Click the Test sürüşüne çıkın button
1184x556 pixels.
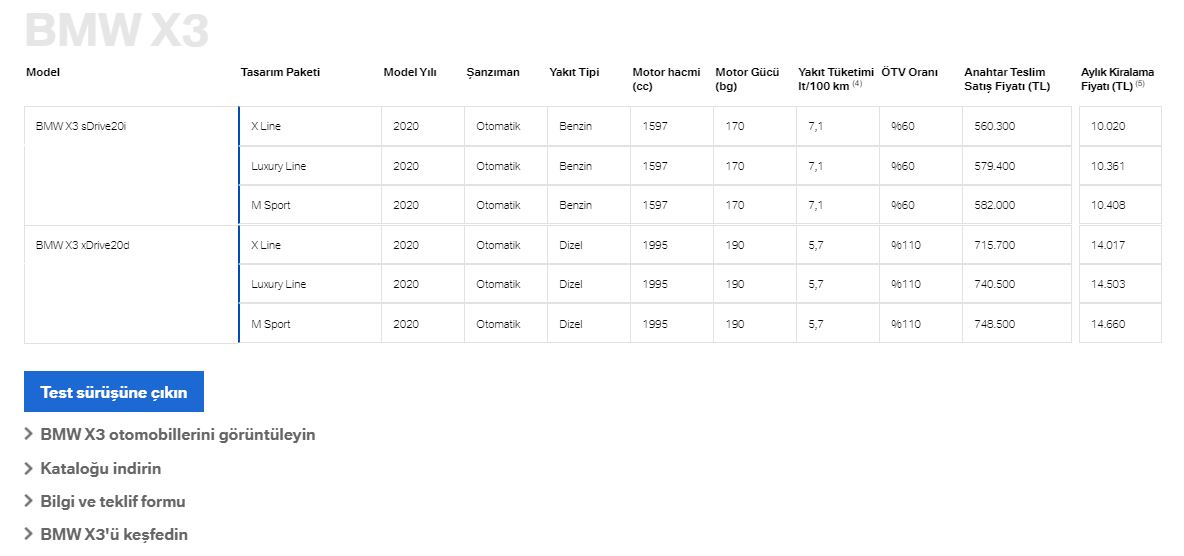click(x=114, y=391)
